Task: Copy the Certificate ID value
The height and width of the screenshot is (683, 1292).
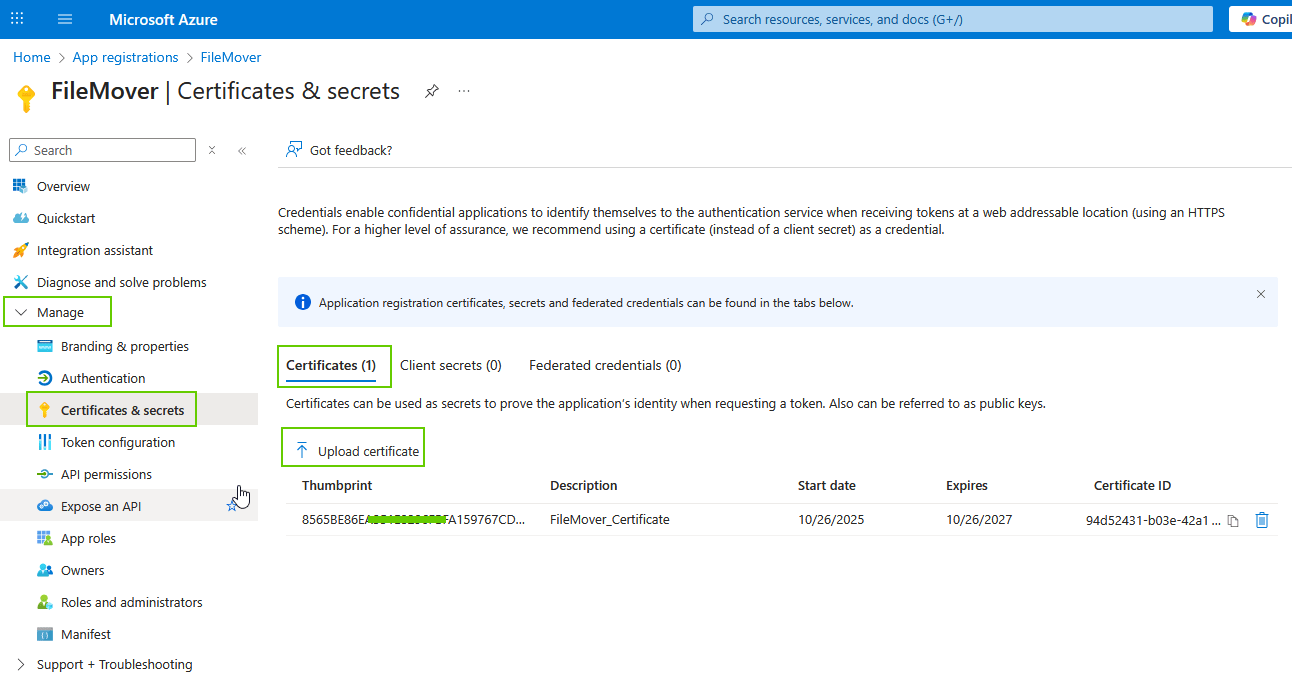Action: [1233, 519]
